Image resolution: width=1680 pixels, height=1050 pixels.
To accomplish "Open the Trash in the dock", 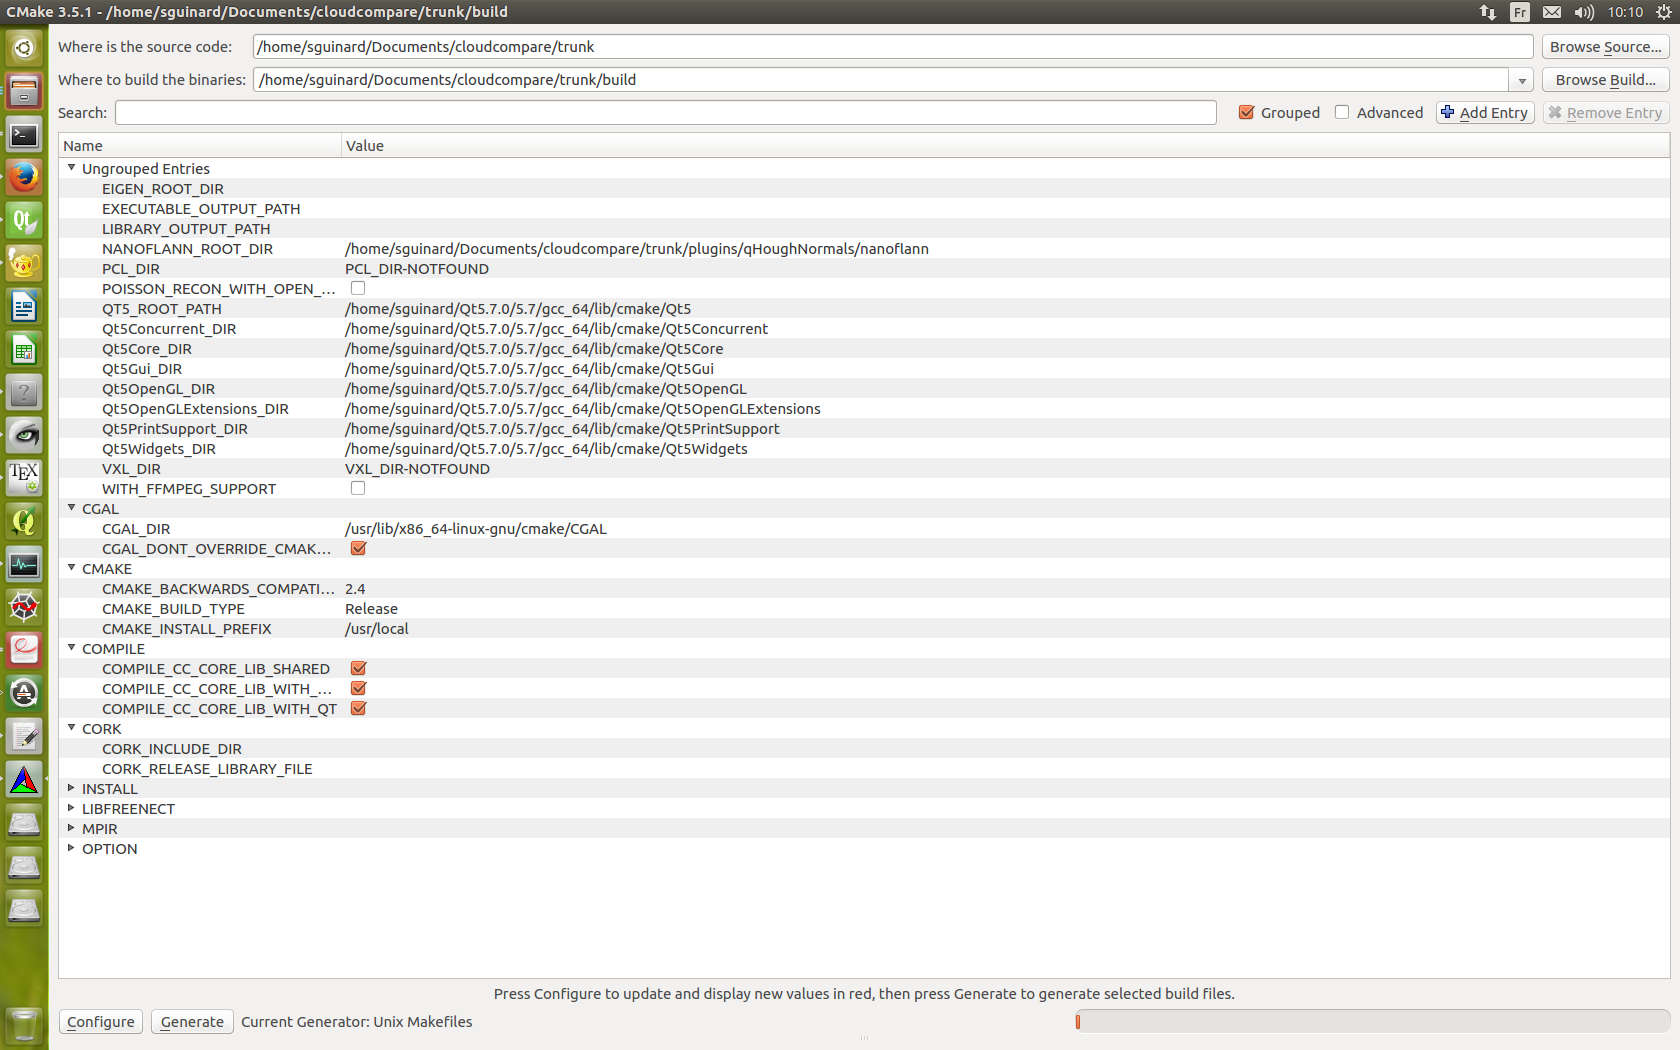I will [x=24, y=1024].
